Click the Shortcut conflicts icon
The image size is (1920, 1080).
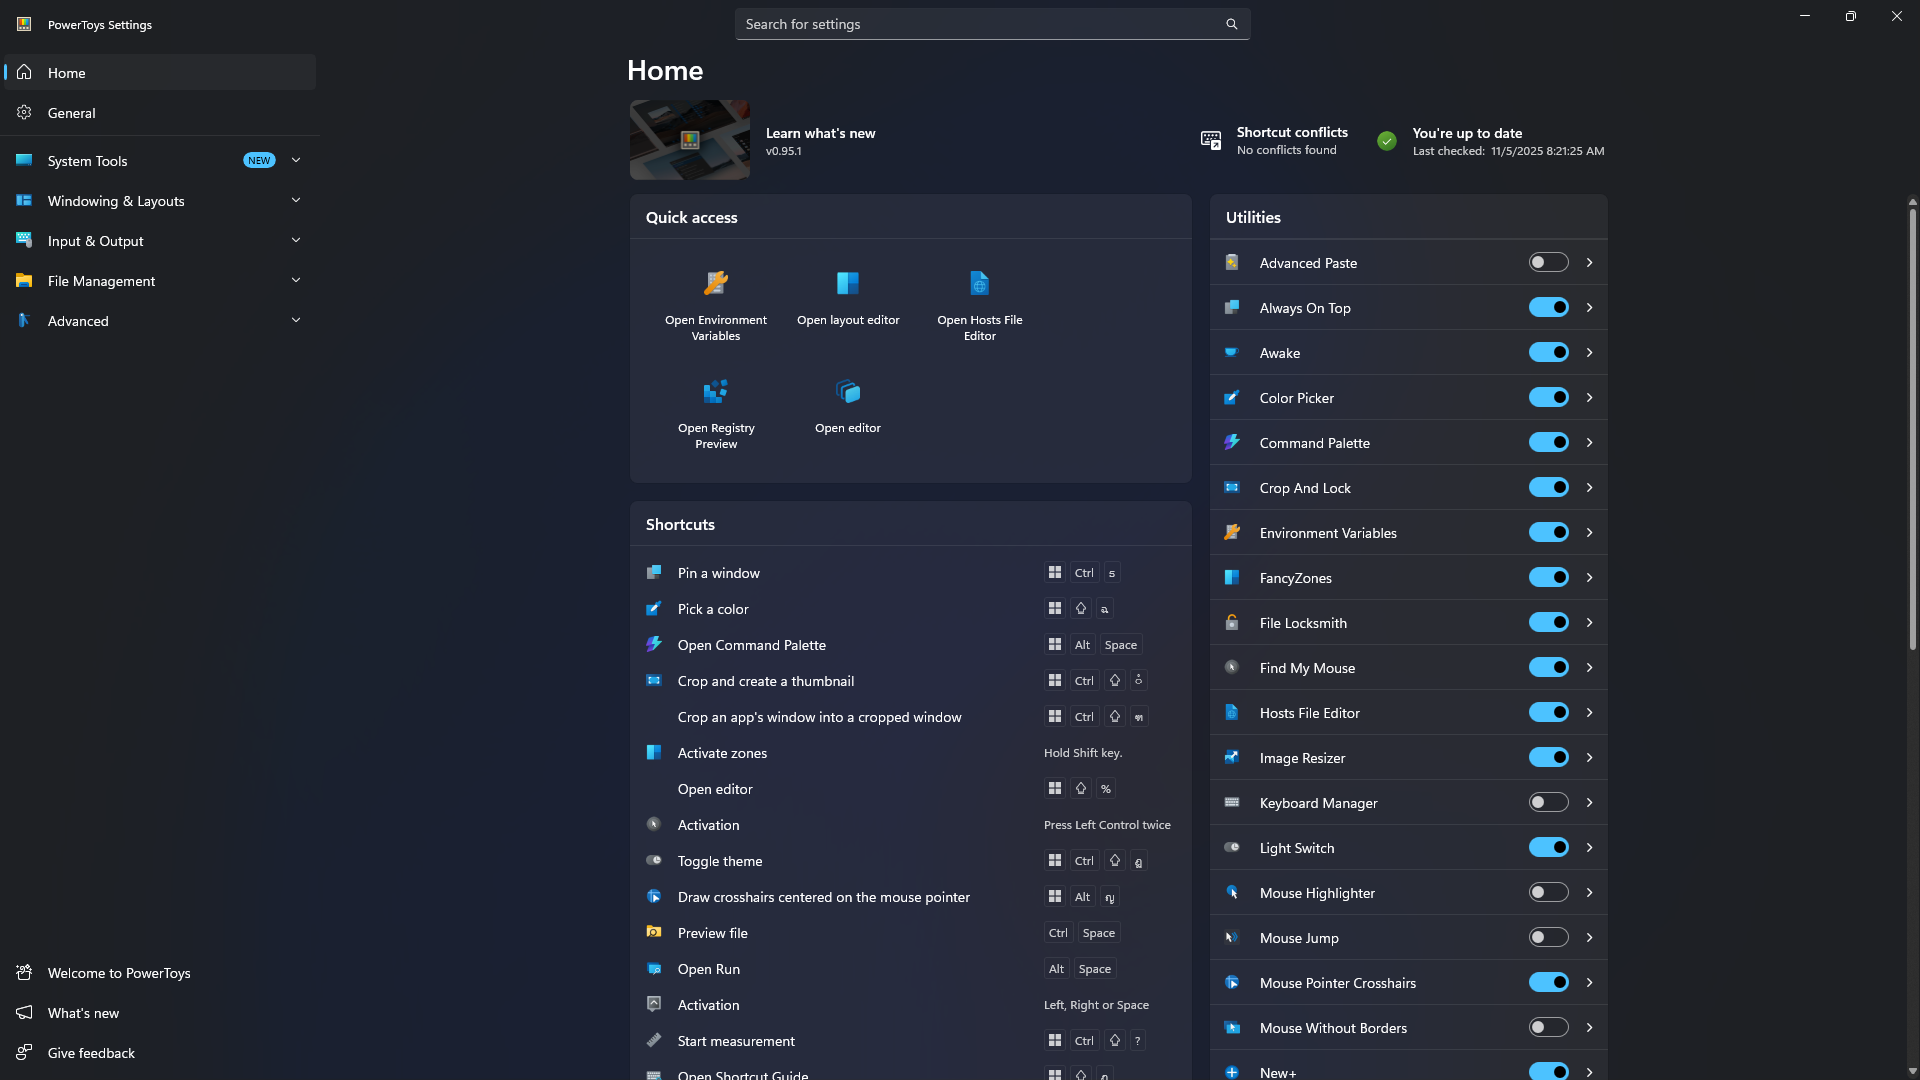coord(1211,140)
